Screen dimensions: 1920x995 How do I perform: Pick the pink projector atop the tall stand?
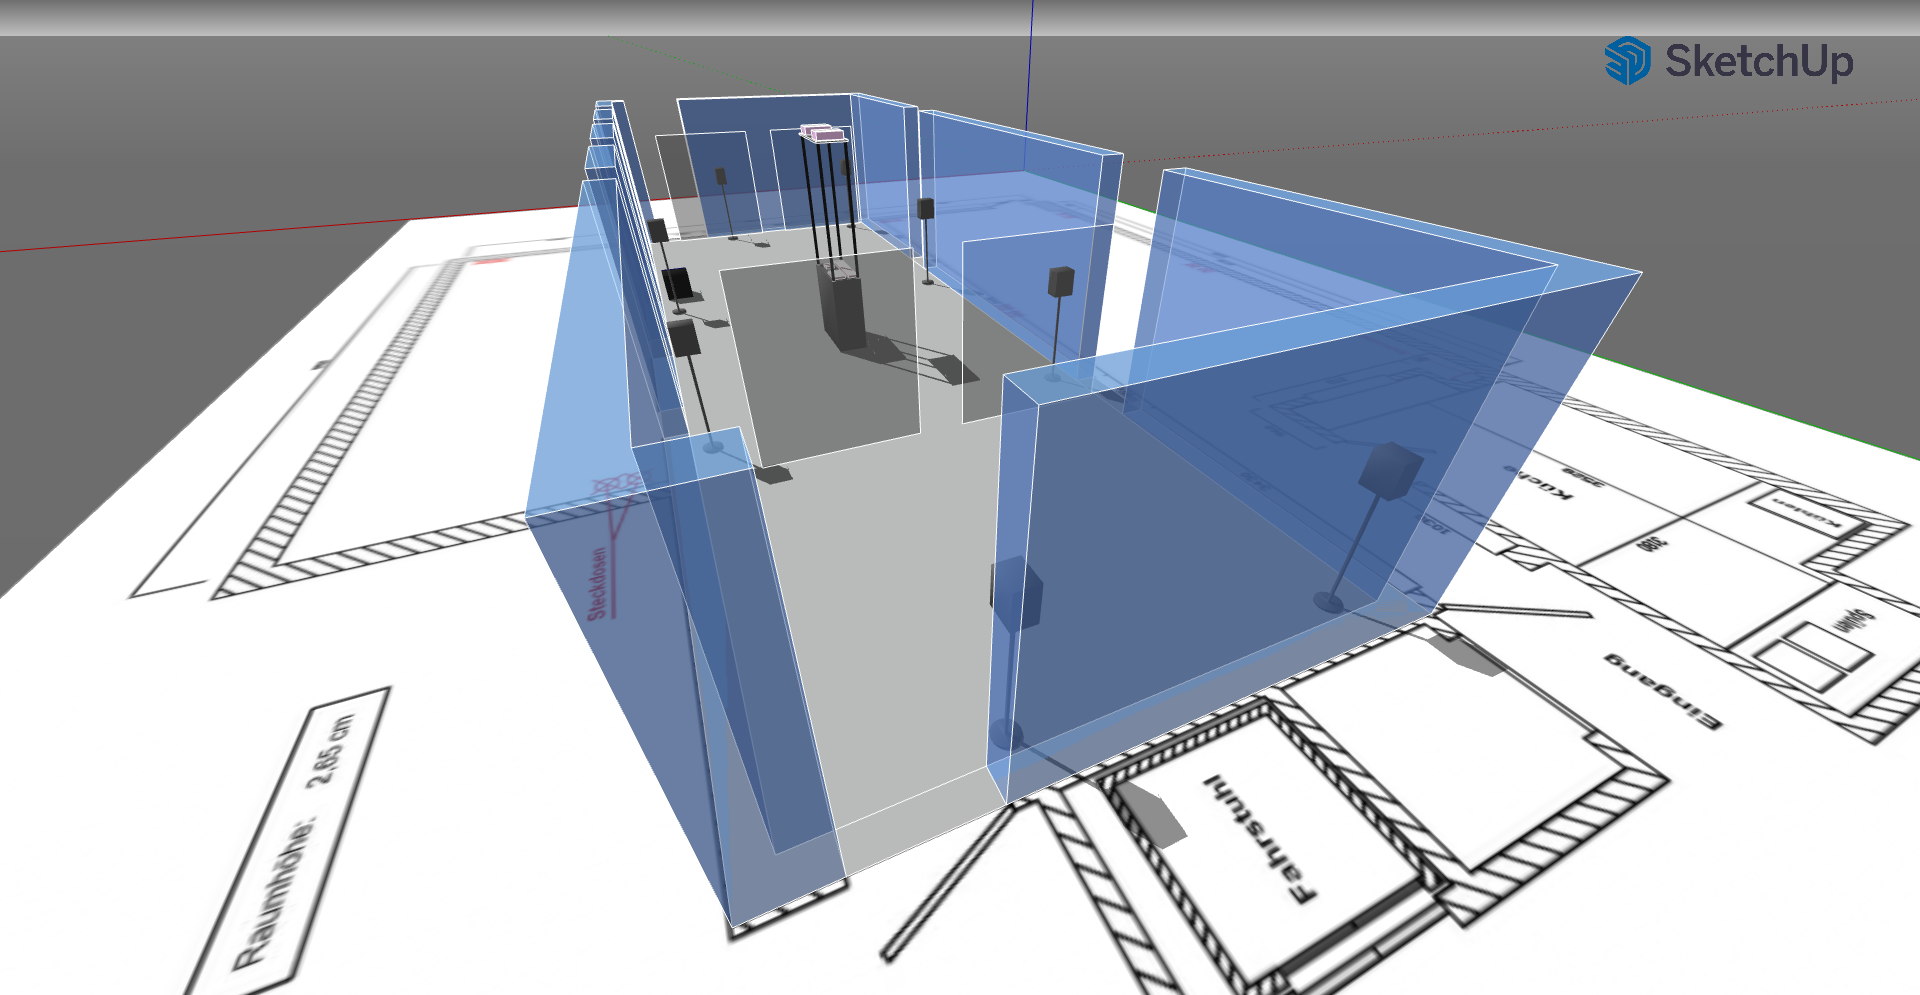(x=822, y=132)
